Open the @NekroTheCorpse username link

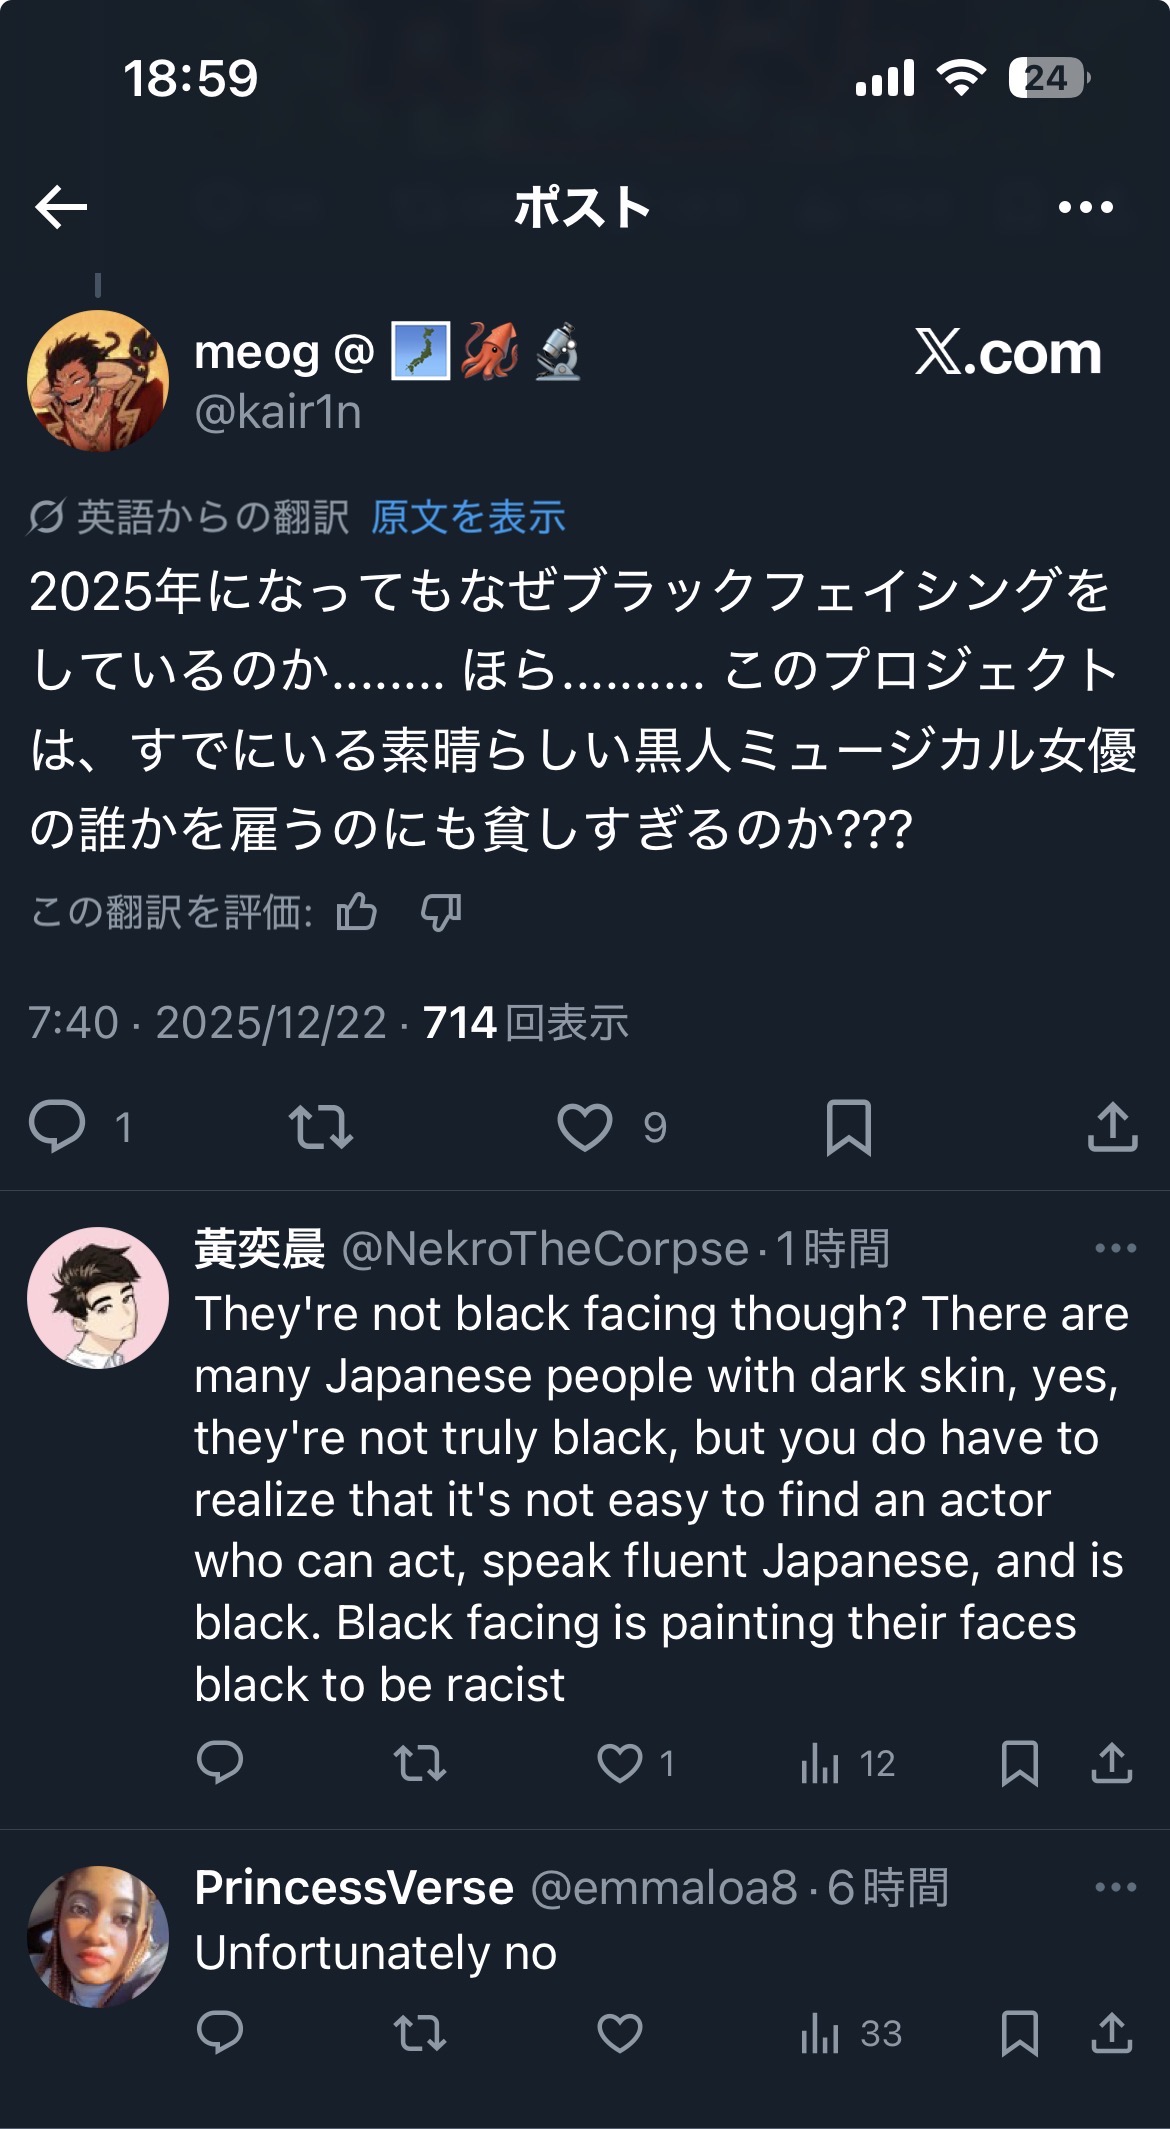coord(545,1249)
